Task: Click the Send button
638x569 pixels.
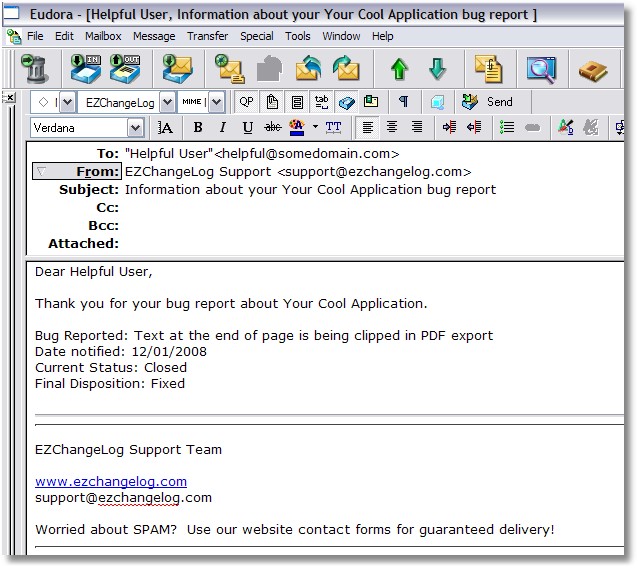Action: coord(487,102)
